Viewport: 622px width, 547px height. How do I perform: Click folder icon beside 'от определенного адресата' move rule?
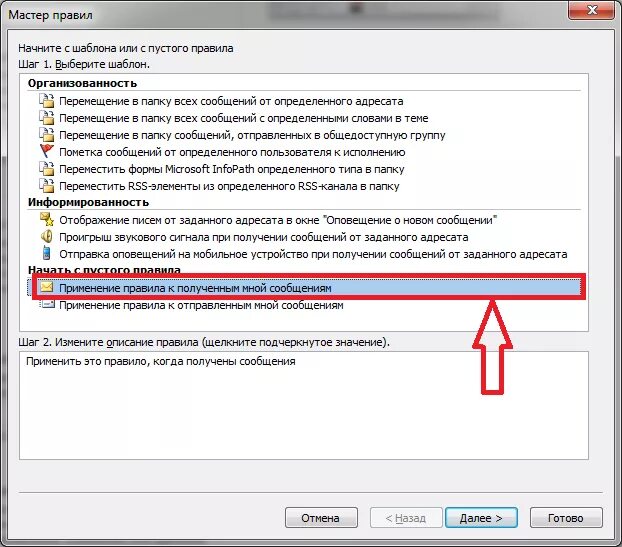click(x=47, y=101)
